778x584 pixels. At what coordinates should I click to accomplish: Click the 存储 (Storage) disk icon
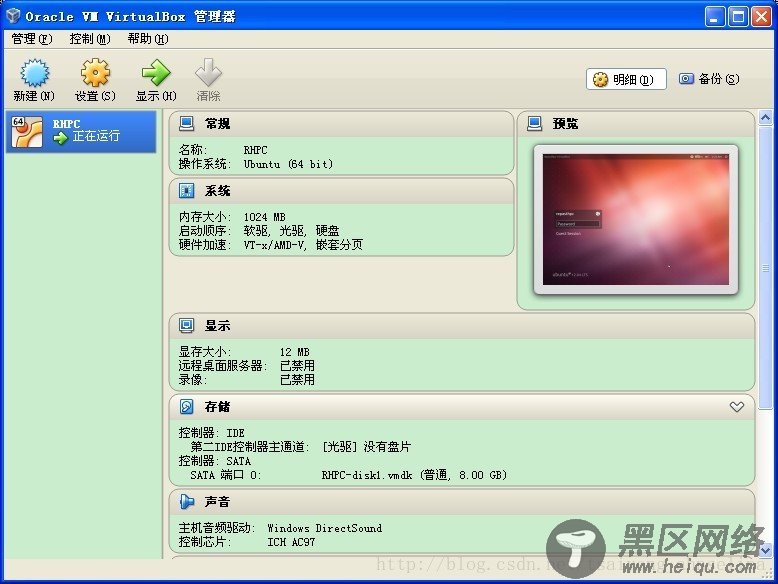187,407
